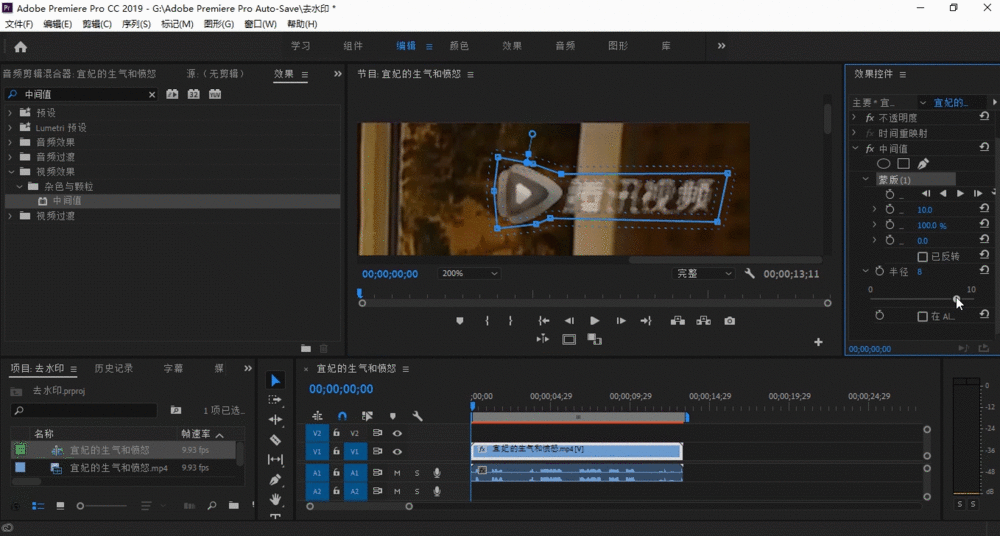Click Comparison View button
This screenshot has width=1000, height=536.
[x=594, y=339]
